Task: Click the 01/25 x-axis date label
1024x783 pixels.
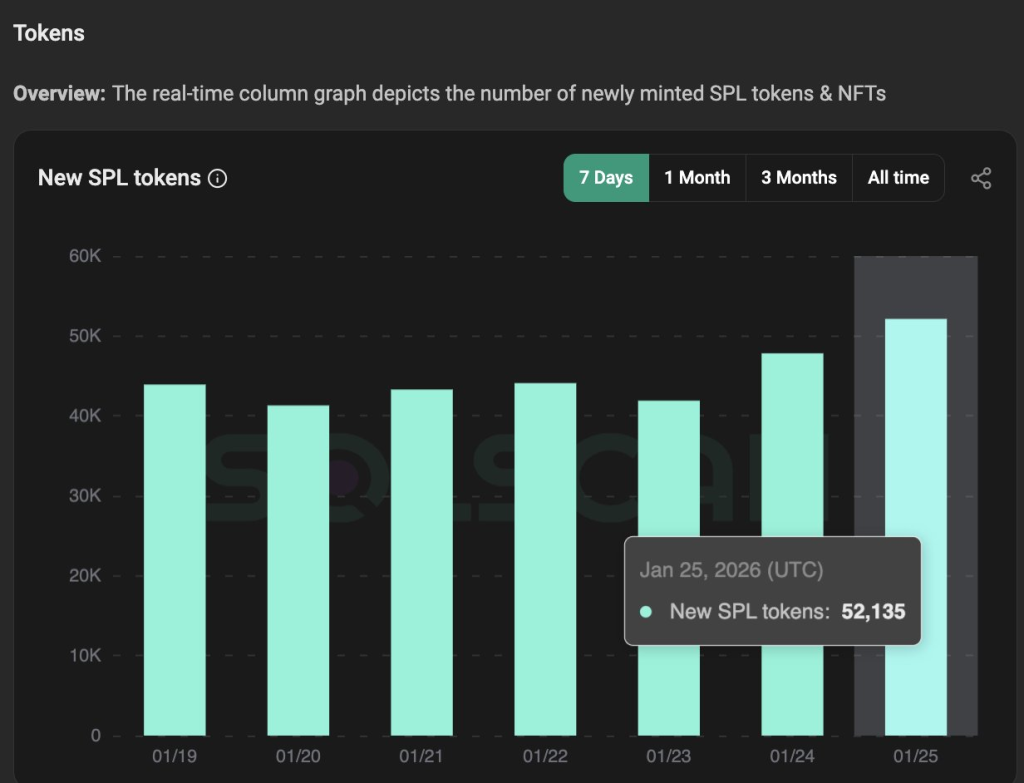Action: 915,757
